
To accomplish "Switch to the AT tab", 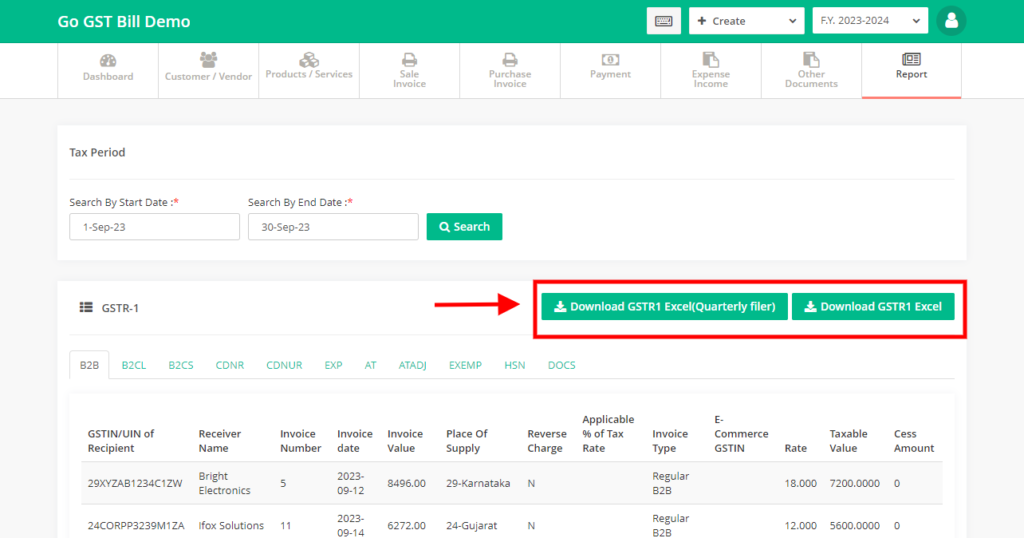I will [x=370, y=365].
